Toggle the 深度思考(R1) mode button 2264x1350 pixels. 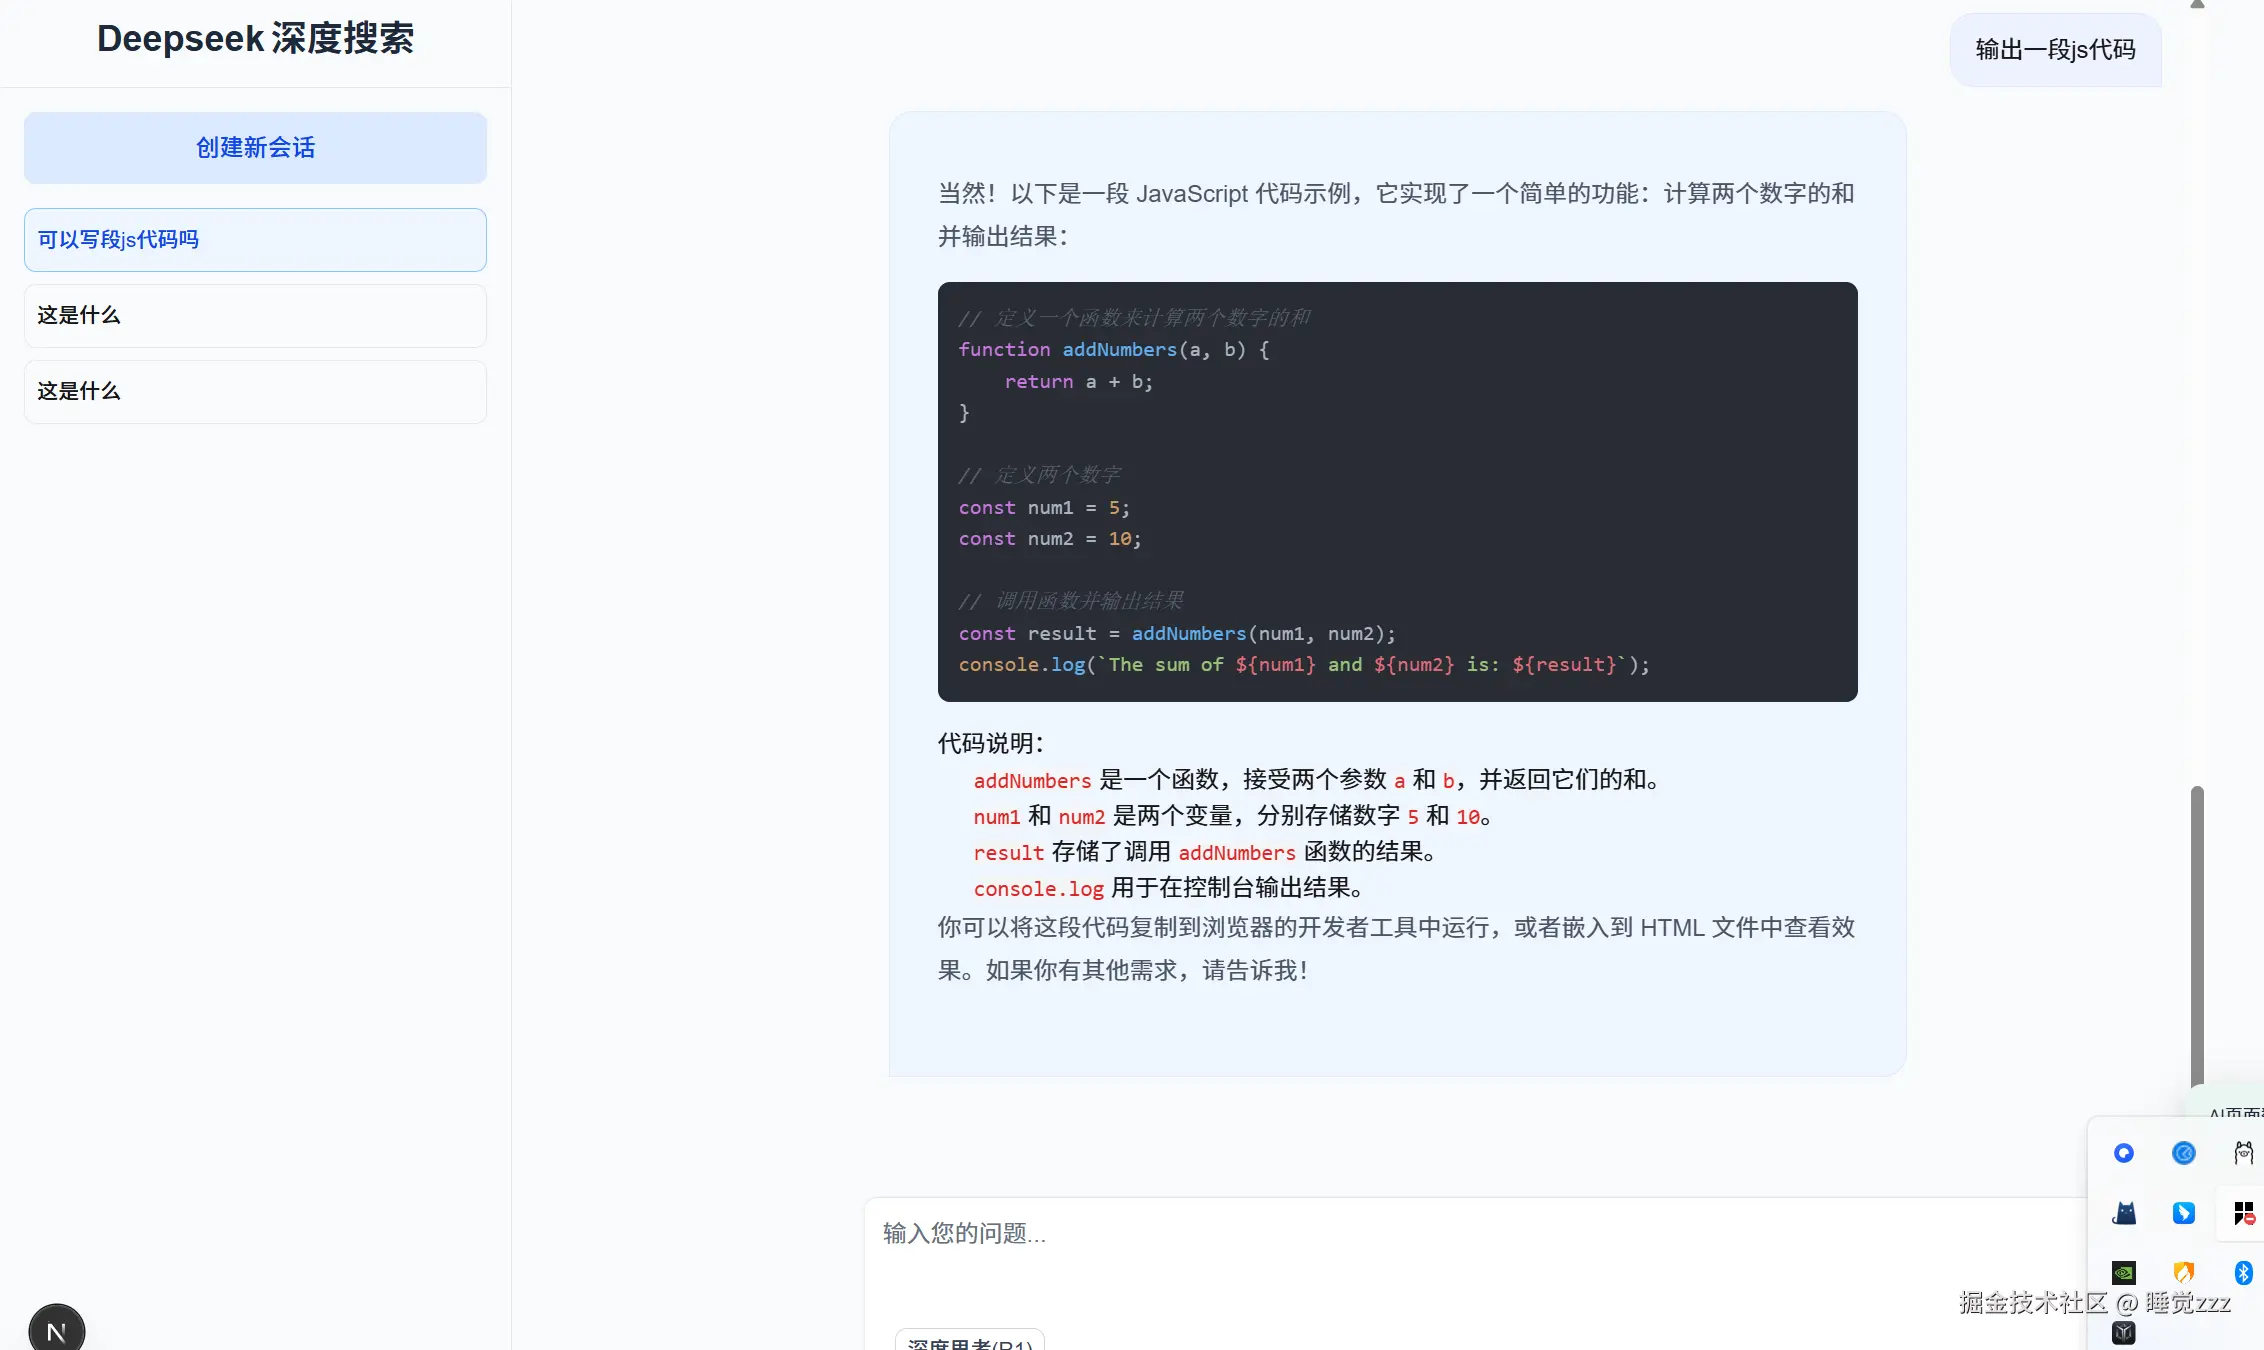[969, 1342]
